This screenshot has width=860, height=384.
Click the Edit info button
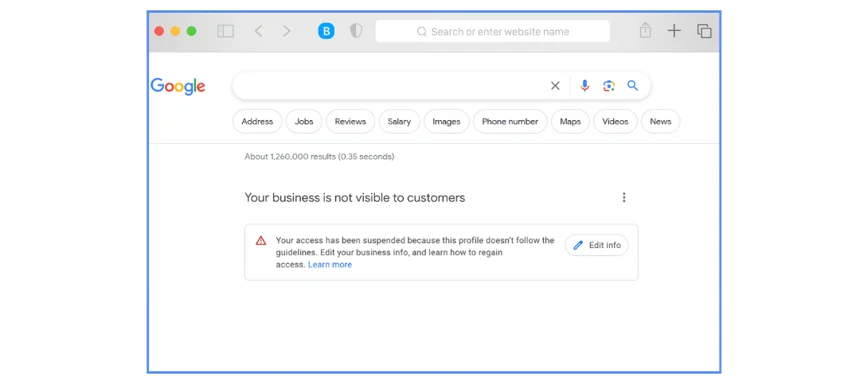click(597, 245)
